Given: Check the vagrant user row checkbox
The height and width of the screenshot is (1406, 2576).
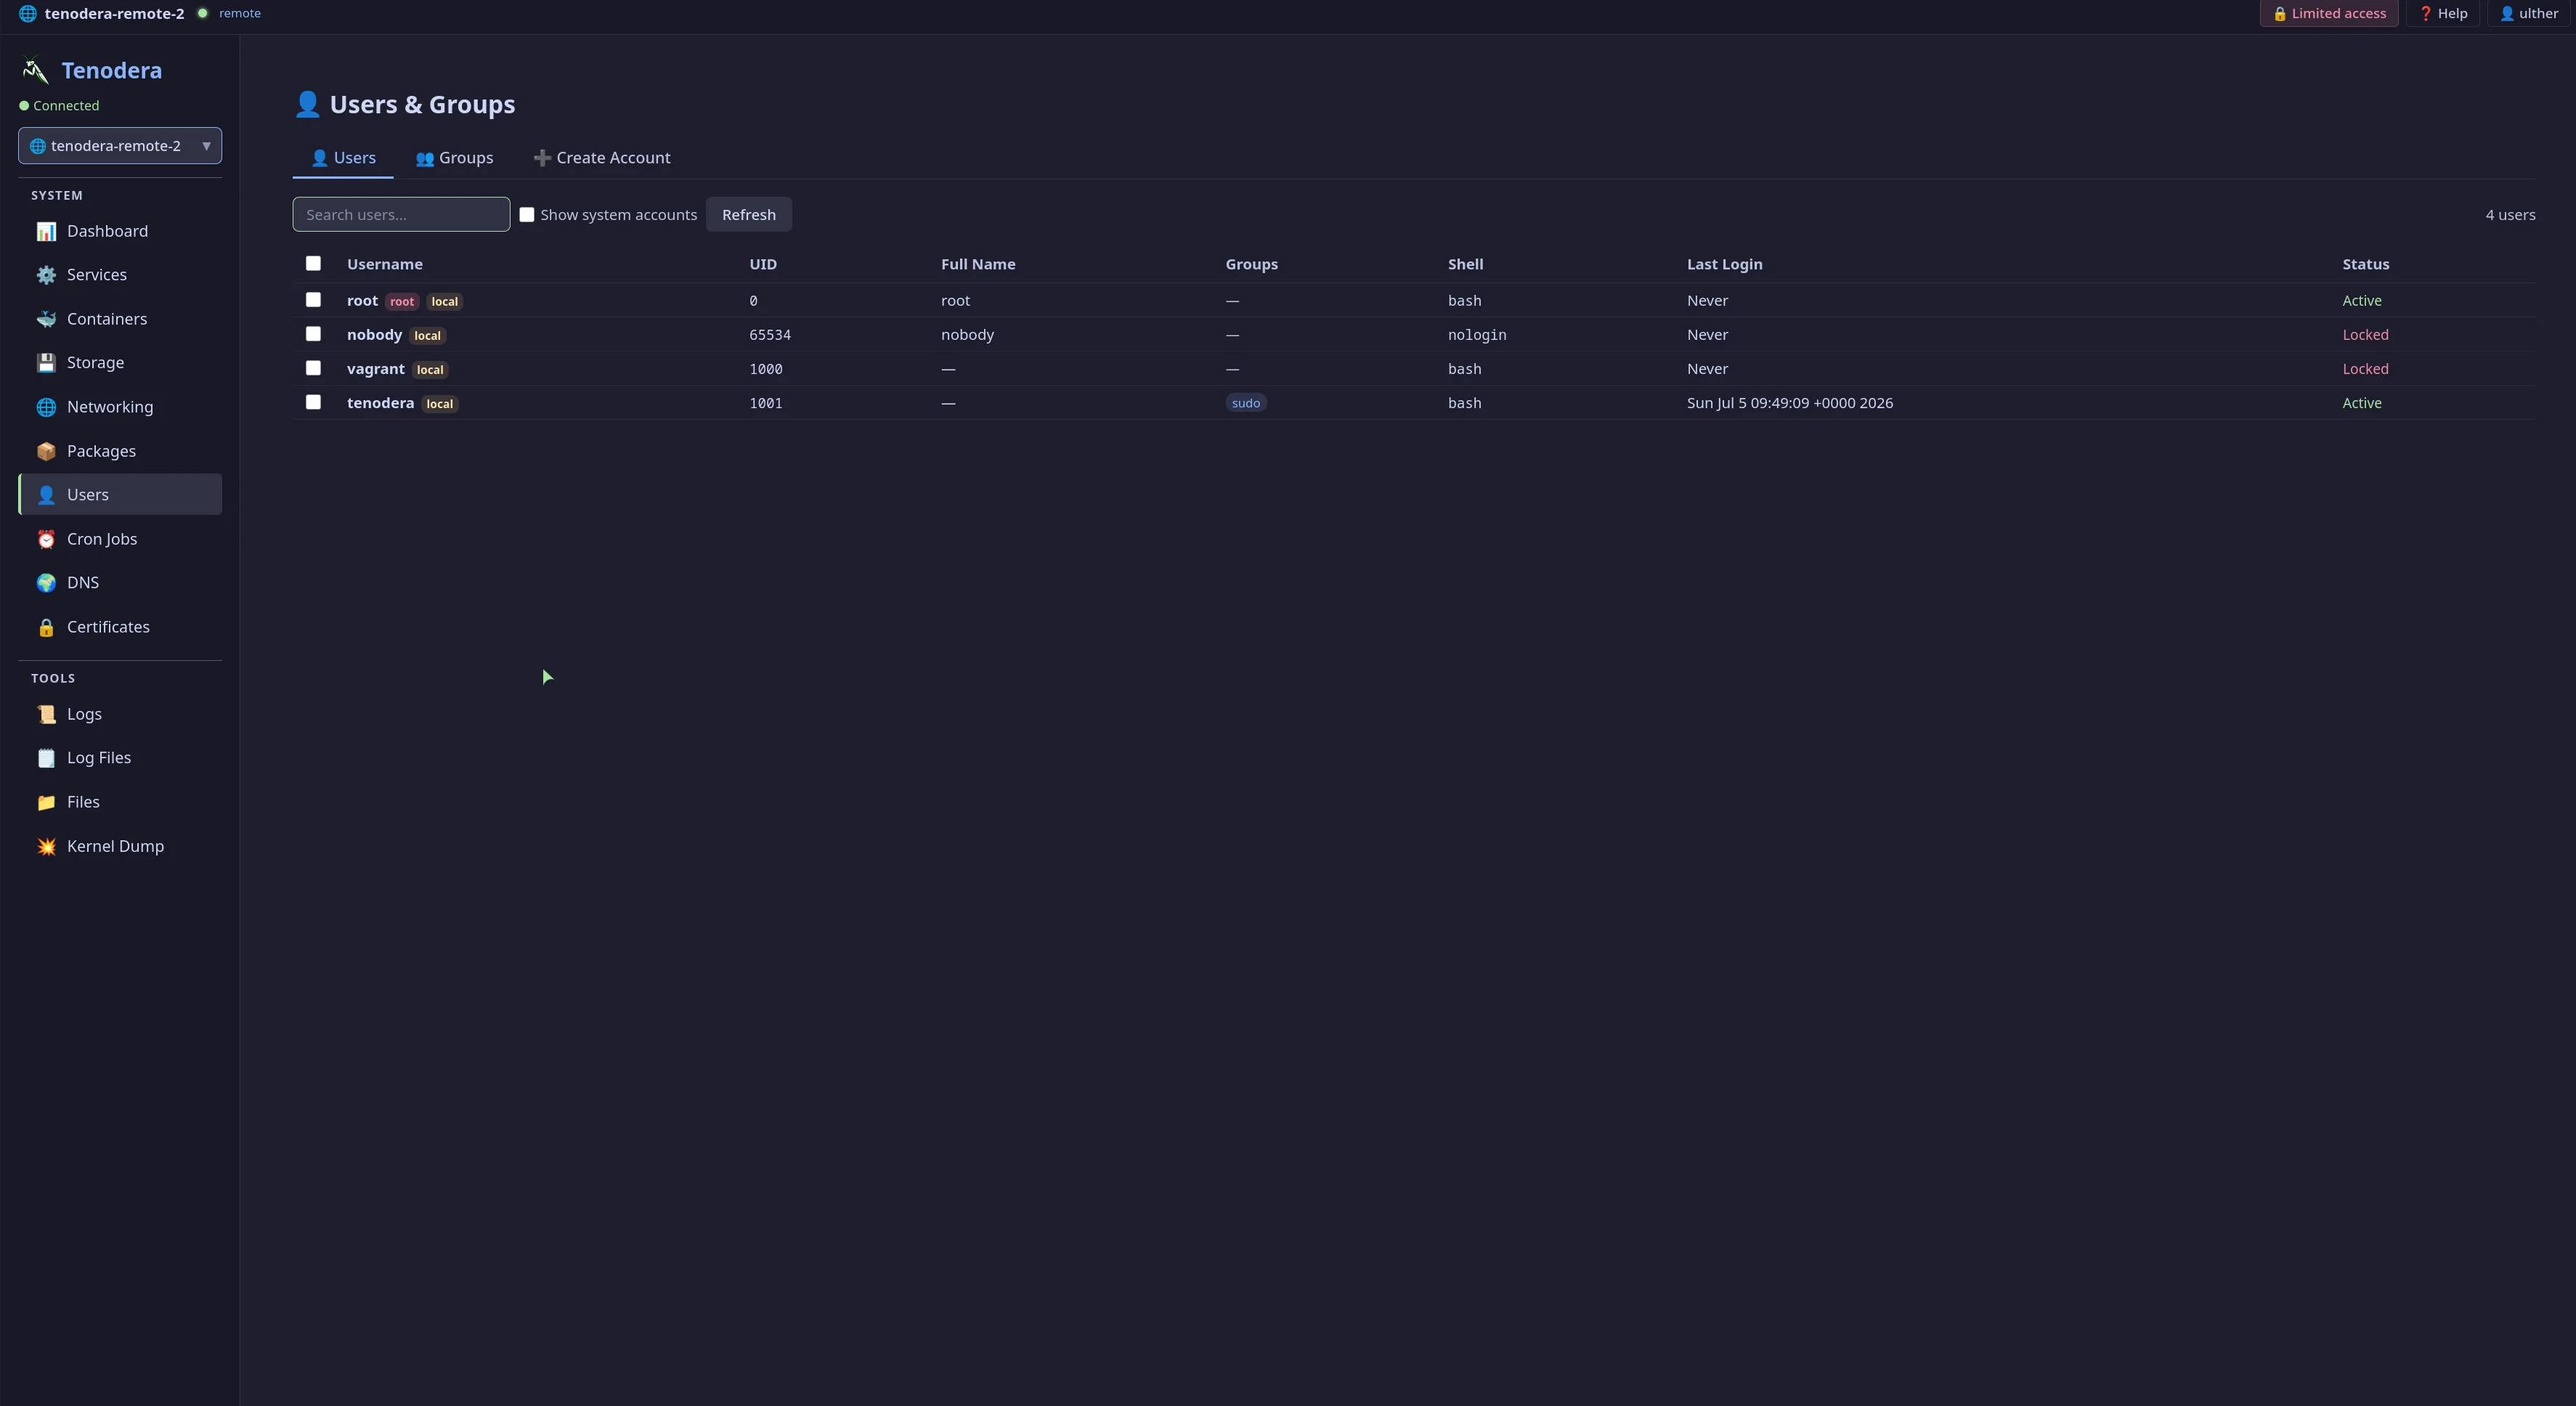Looking at the screenshot, I should tap(313, 367).
